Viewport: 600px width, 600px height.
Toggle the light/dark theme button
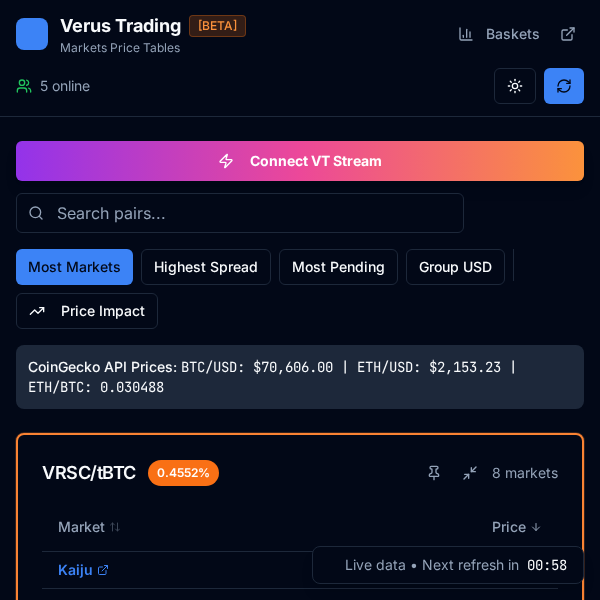[515, 86]
